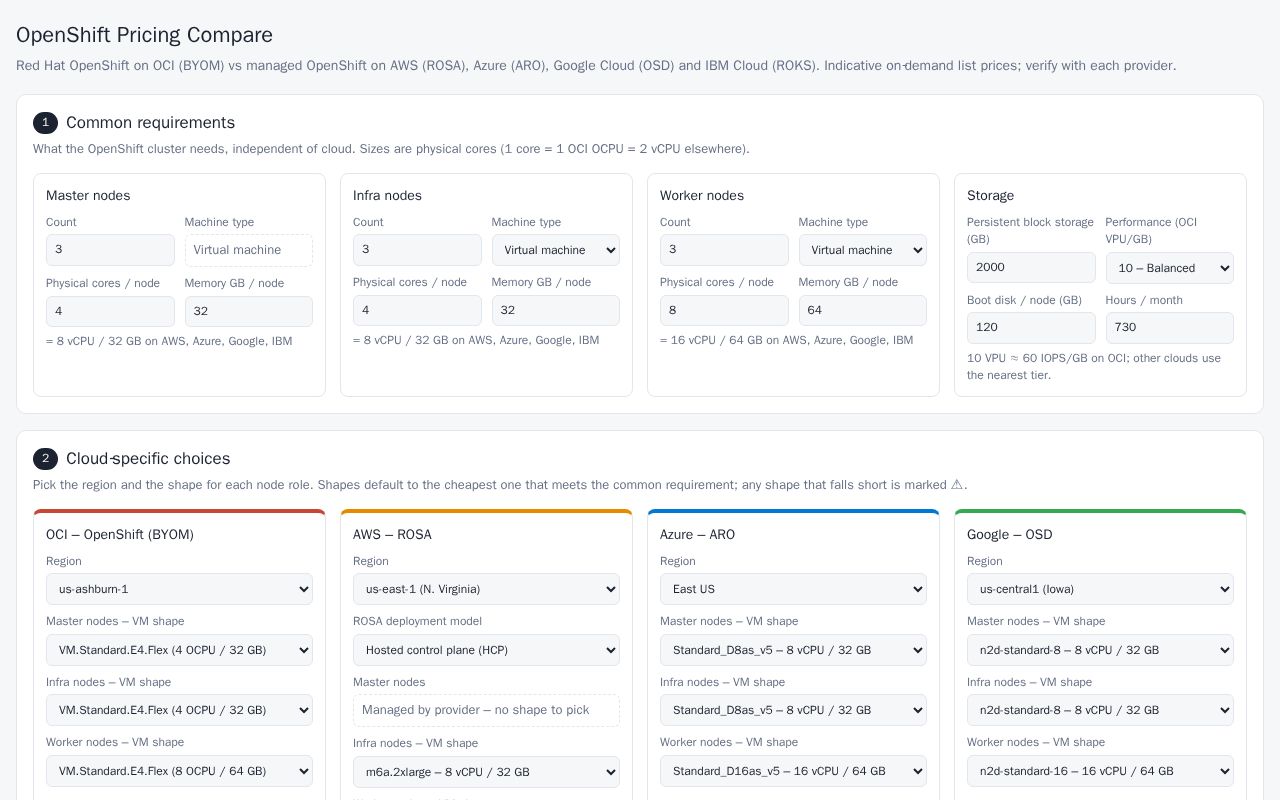
Task: Click the 'OpenShift Pricing Compare' page title
Action: [144, 35]
